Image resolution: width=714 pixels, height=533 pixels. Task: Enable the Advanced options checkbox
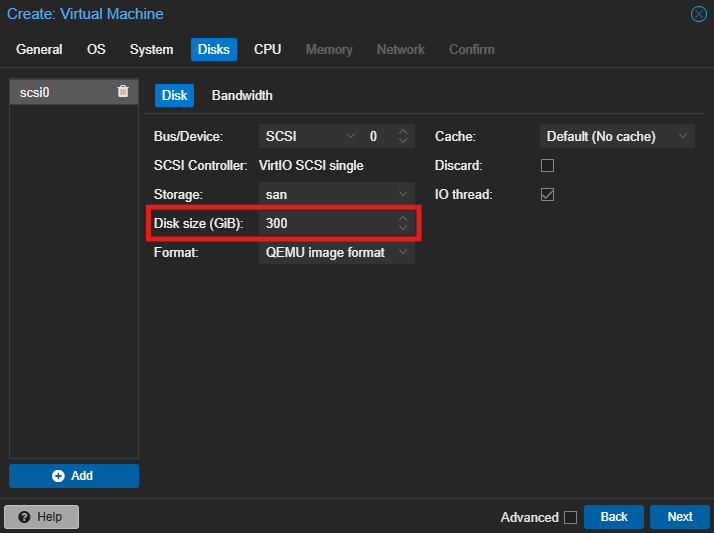coord(570,518)
